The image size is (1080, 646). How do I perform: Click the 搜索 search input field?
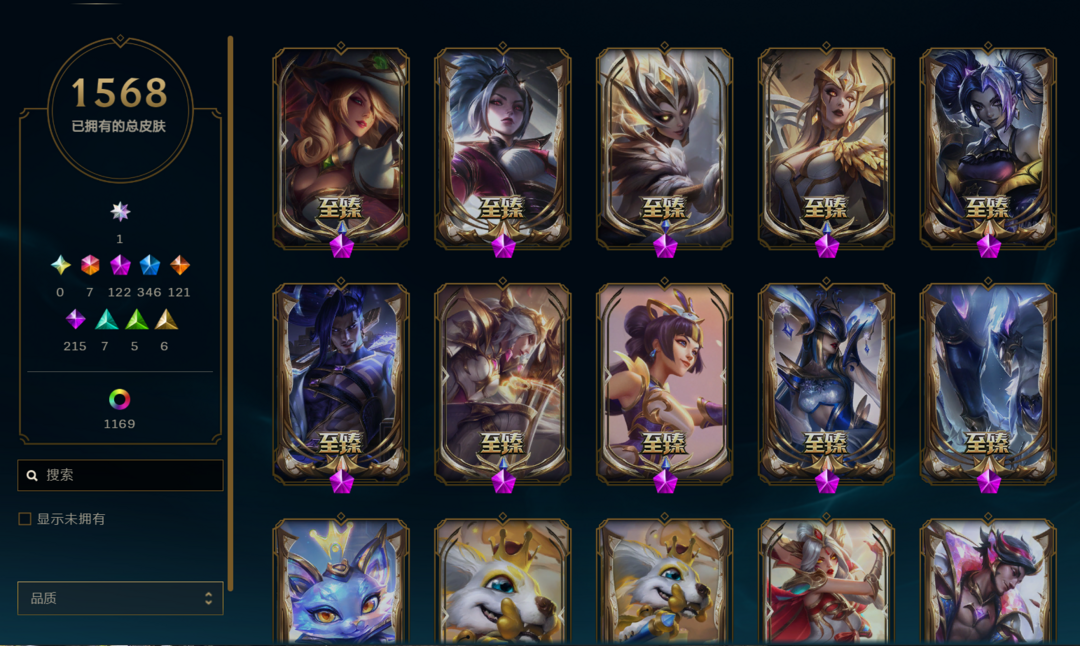(x=120, y=475)
